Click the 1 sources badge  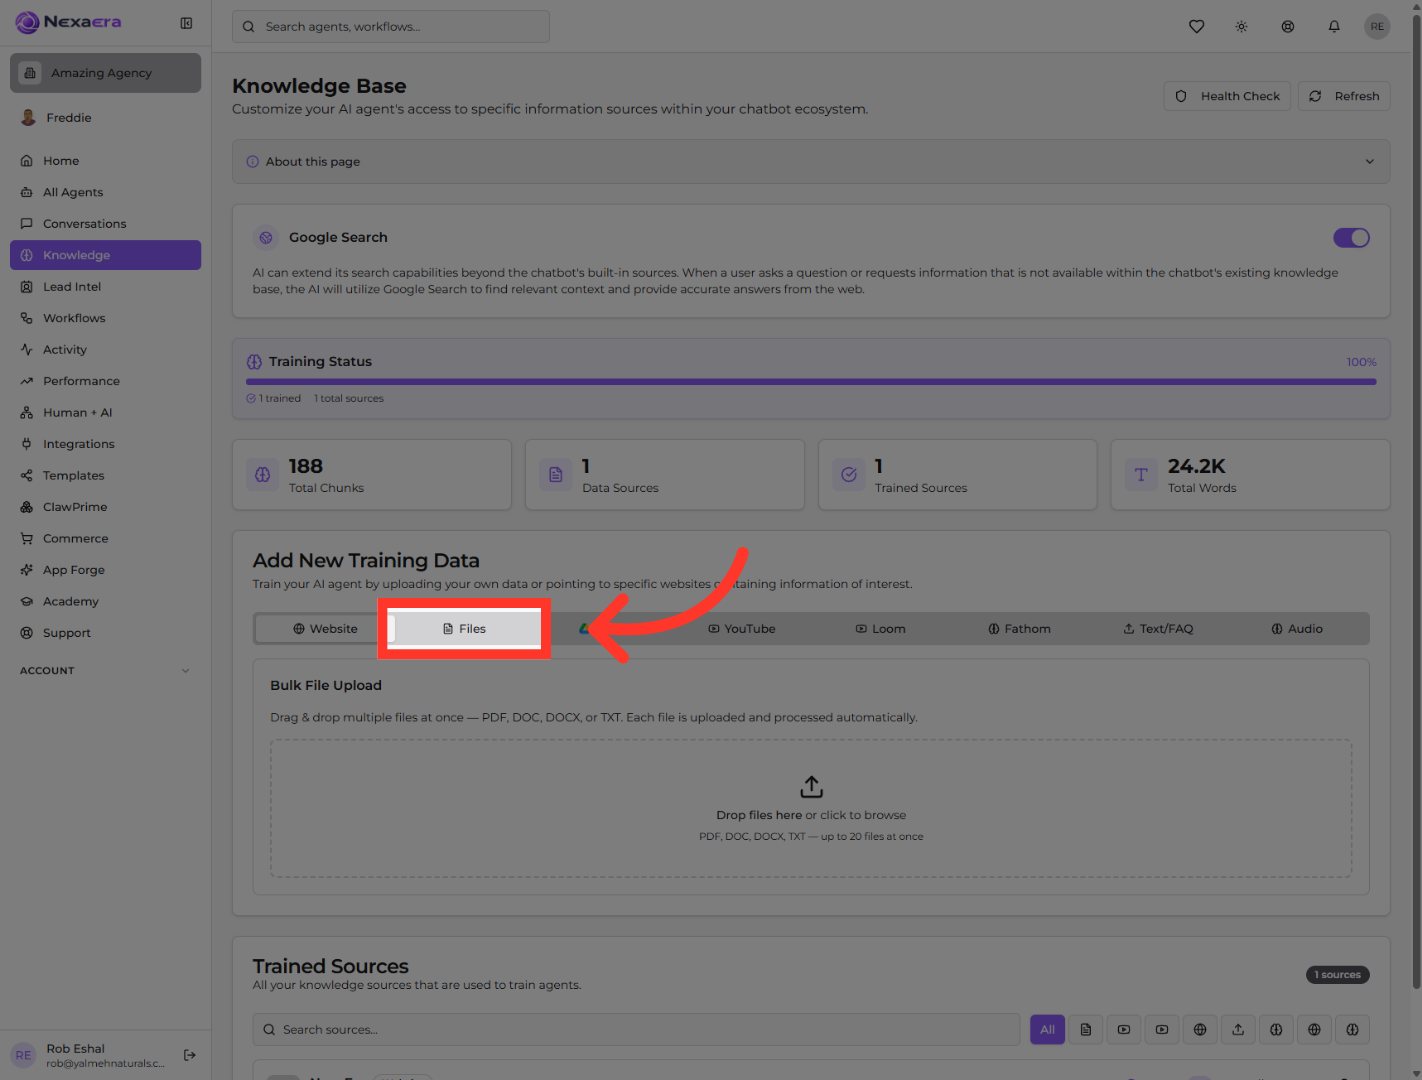coord(1337,975)
